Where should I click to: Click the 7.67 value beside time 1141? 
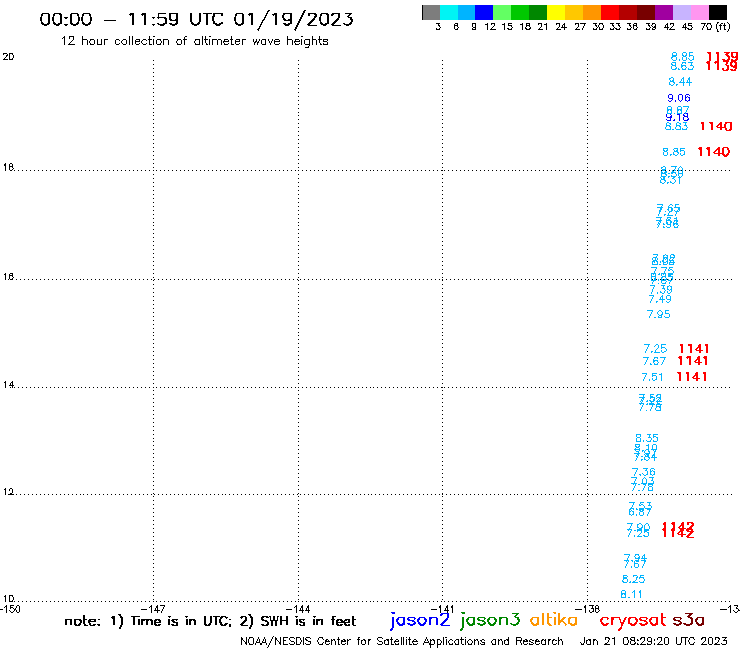point(654,361)
